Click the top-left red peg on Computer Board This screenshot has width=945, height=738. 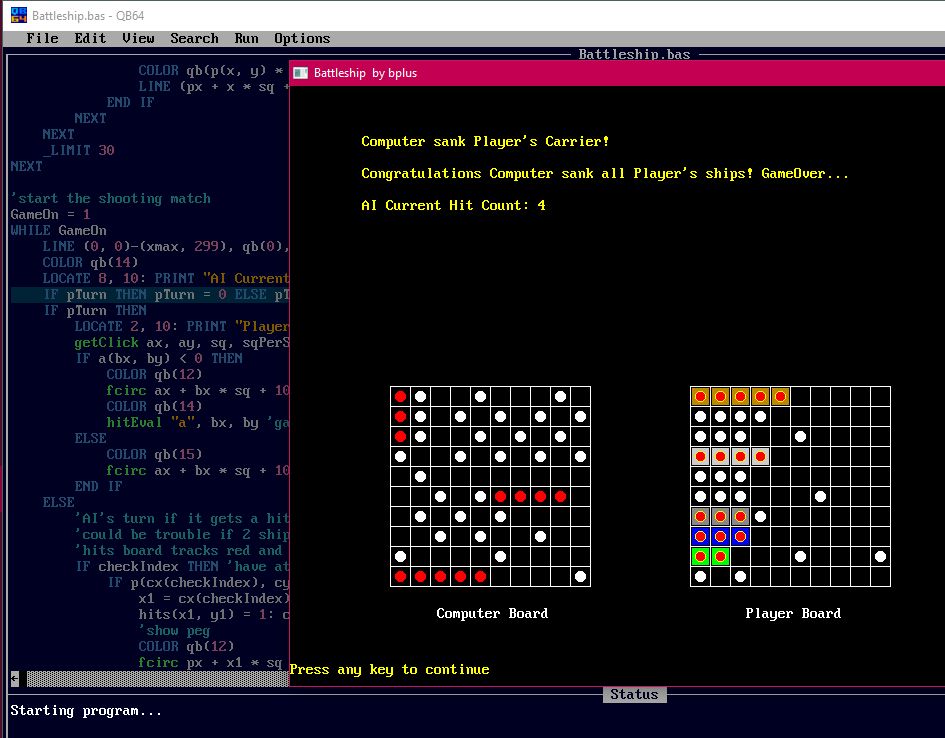(x=400, y=396)
